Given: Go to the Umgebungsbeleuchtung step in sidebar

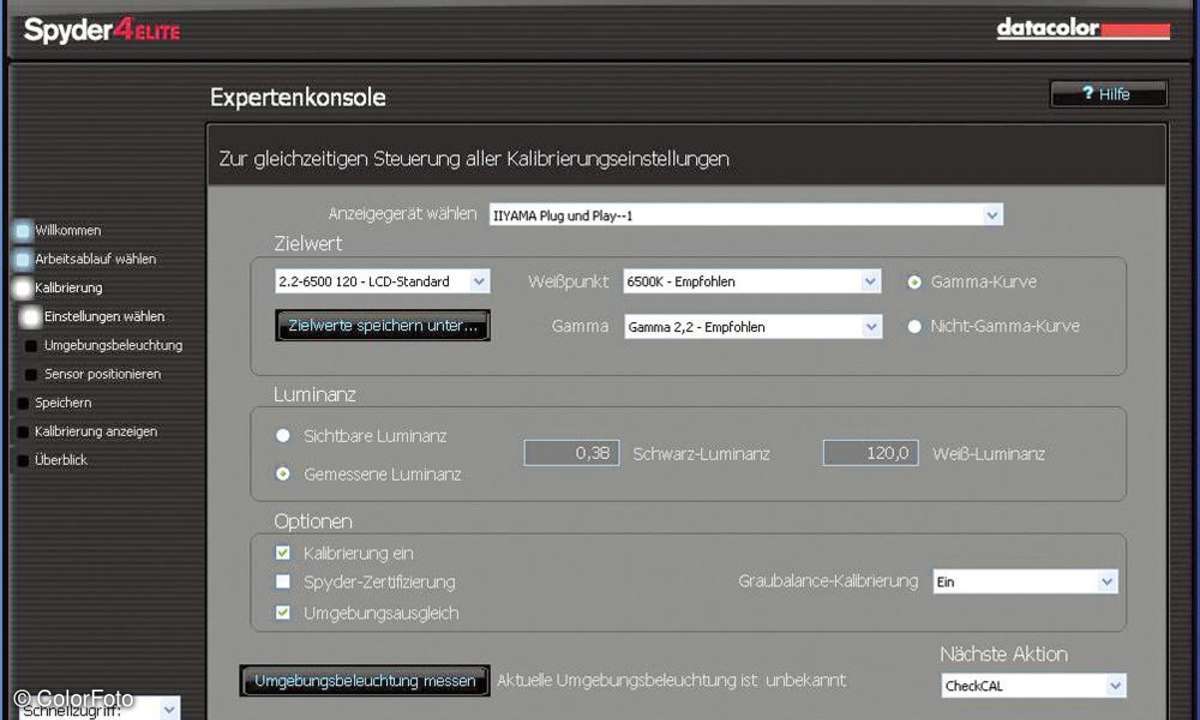Looking at the screenshot, I should pyautogui.click(x=113, y=345).
